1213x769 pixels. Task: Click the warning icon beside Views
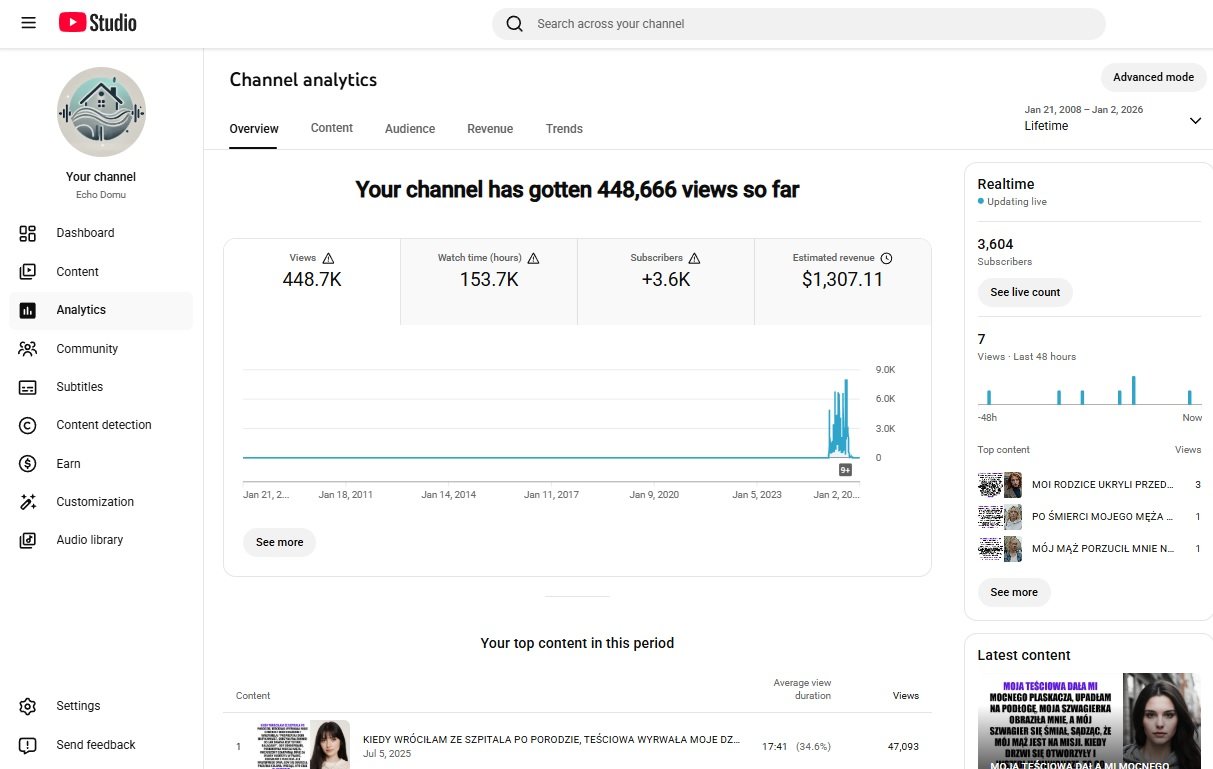(328, 258)
